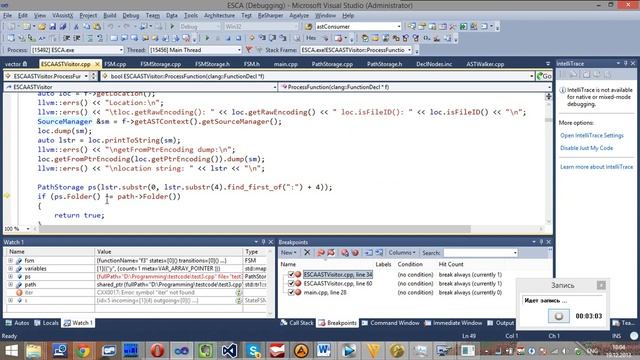
Task: Save the current file from the toolbar
Action: tap(53, 27)
